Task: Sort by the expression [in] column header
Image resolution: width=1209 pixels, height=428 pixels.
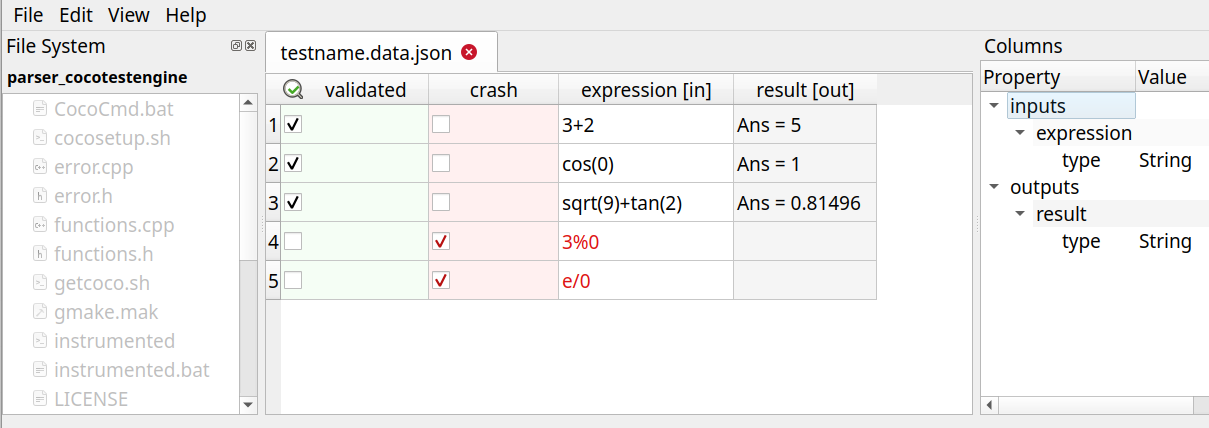Action: pos(645,90)
